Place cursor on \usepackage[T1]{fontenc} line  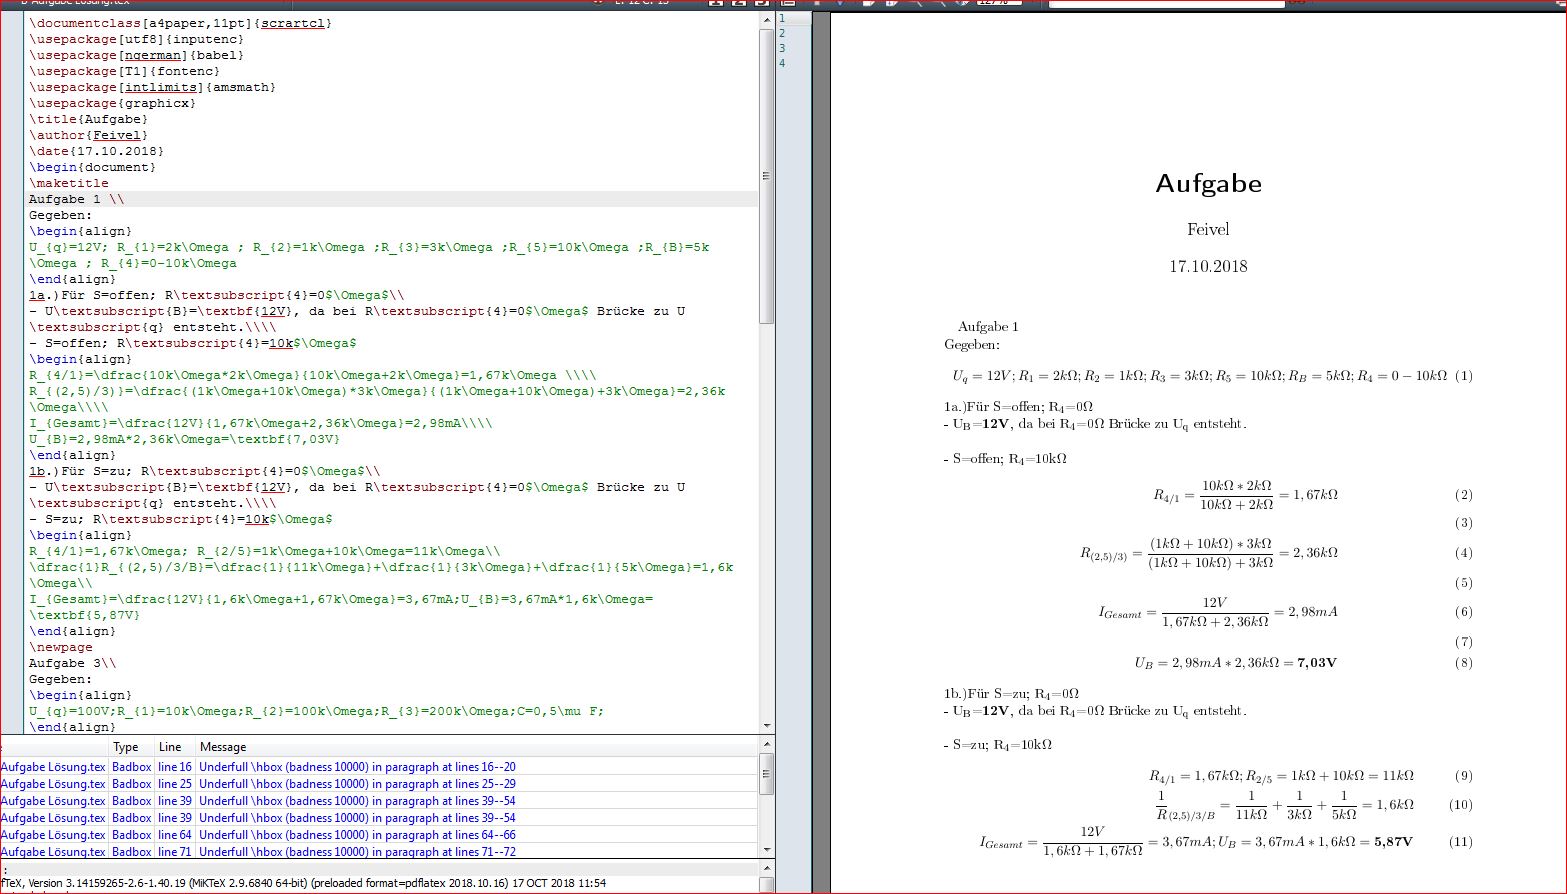124,71
